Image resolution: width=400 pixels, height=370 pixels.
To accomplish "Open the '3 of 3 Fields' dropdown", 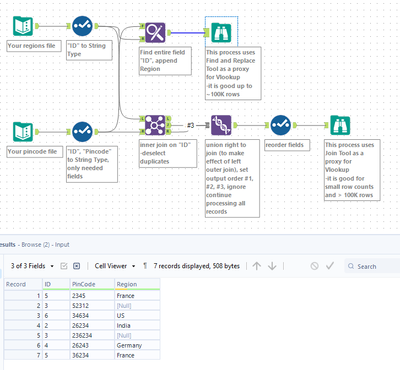I will click(x=32, y=266).
